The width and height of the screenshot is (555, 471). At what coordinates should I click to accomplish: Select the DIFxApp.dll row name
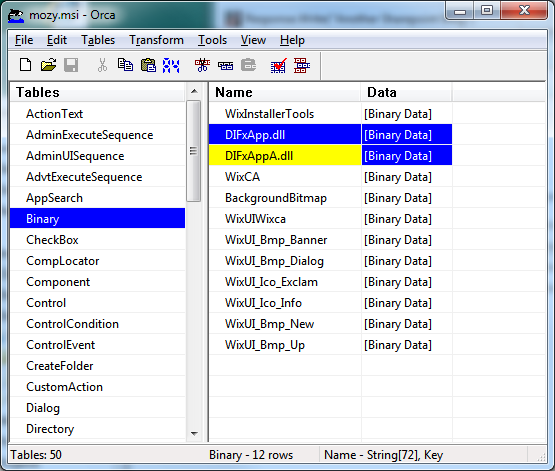click(x=285, y=135)
